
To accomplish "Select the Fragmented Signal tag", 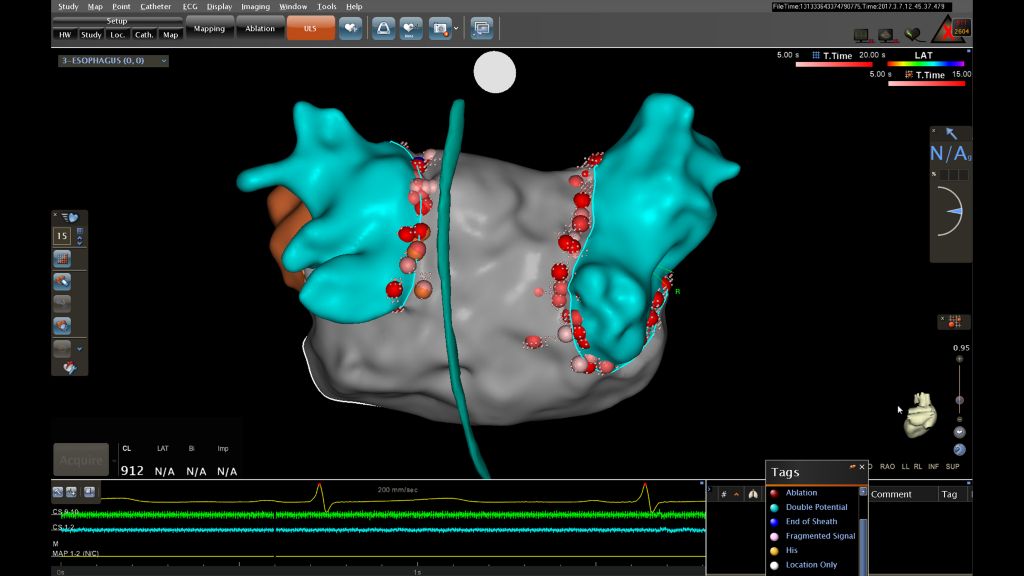I will (x=820, y=536).
